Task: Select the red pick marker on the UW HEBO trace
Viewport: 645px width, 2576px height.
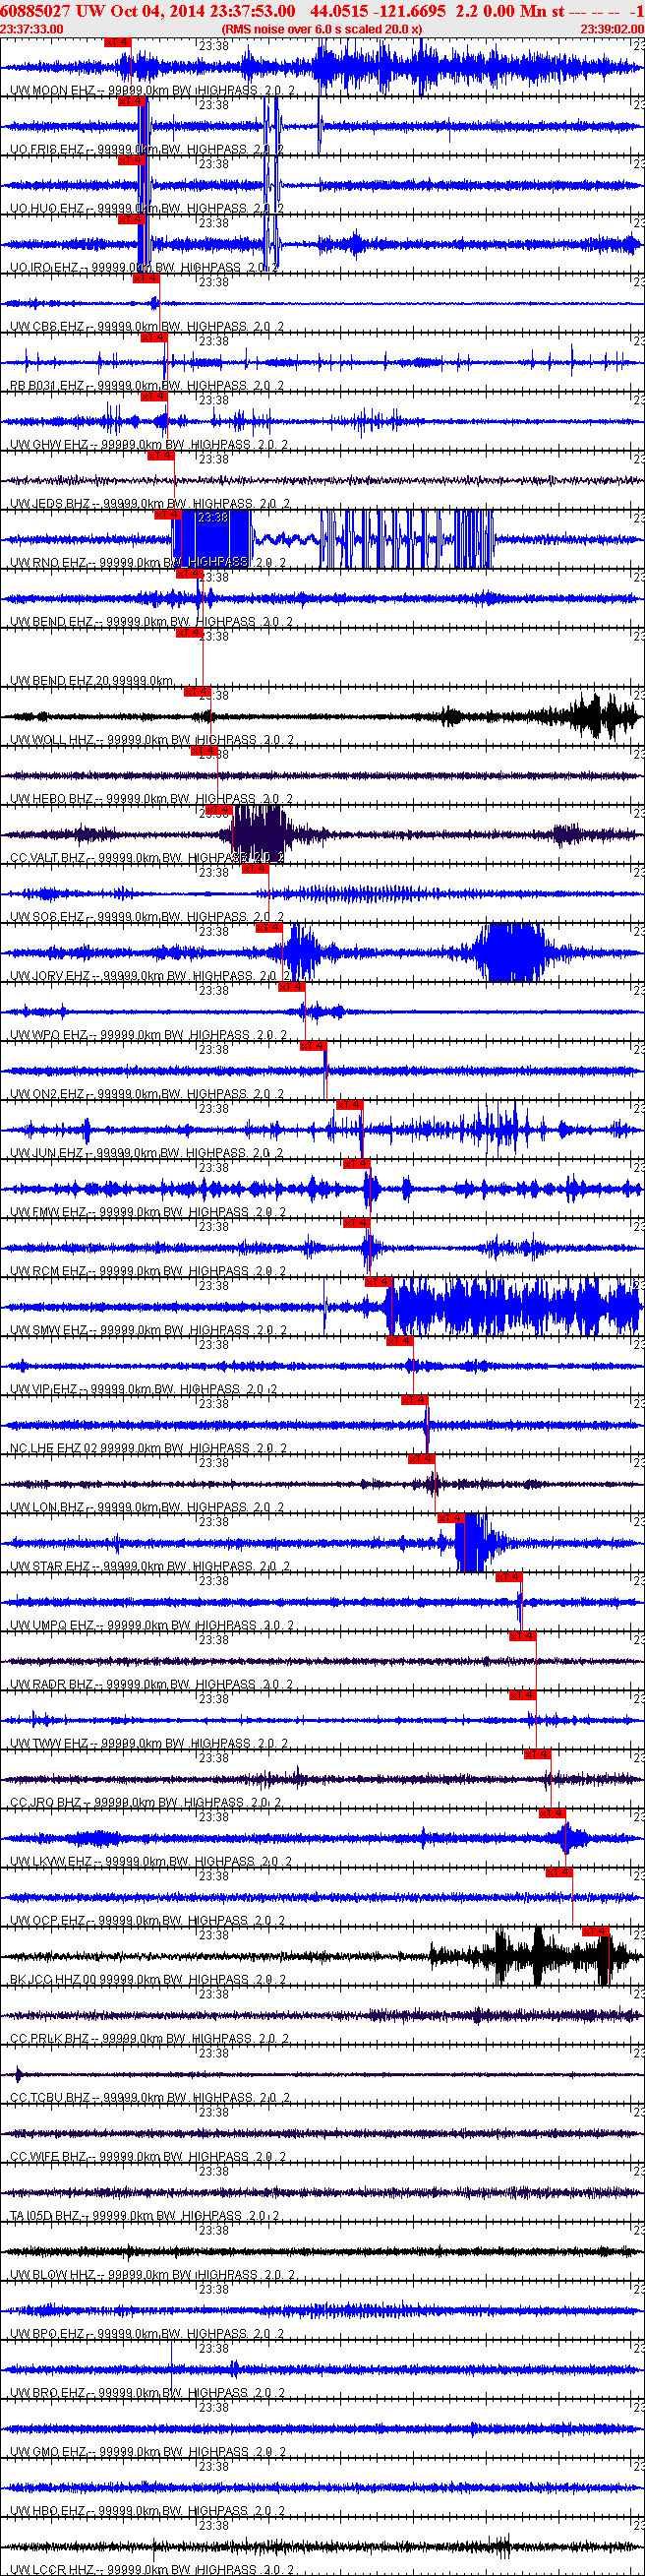Action: [x=204, y=751]
